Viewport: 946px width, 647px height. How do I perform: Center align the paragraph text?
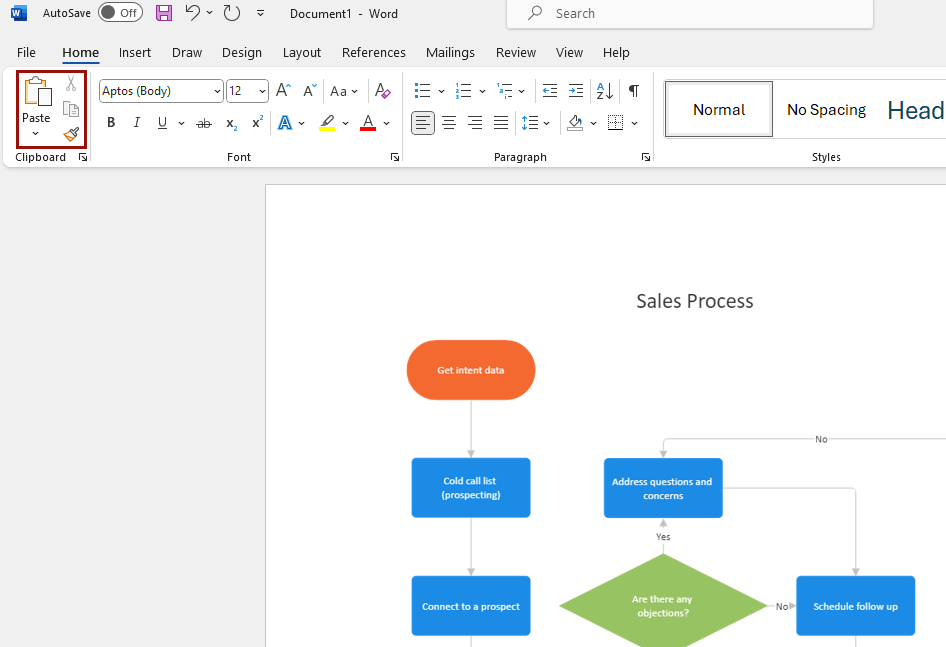tap(449, 123)
